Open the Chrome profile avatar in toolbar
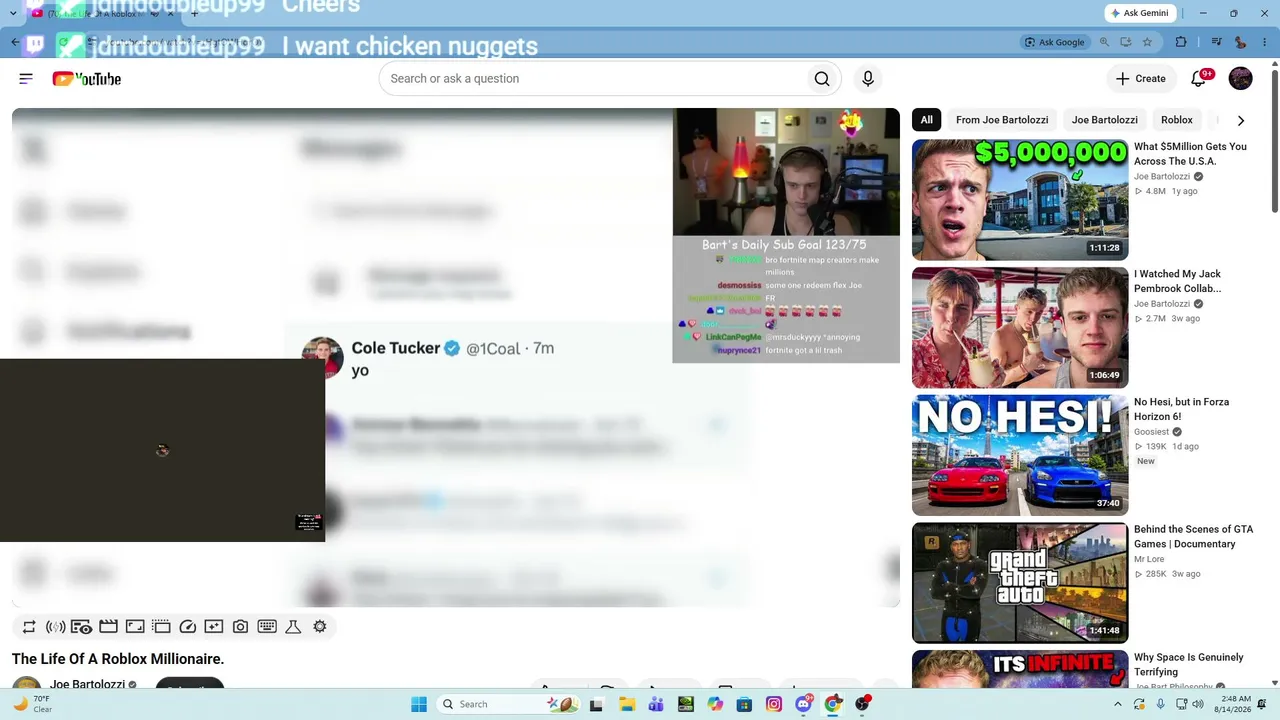Screen dimensions: 1280x720 click(1241, 42)
